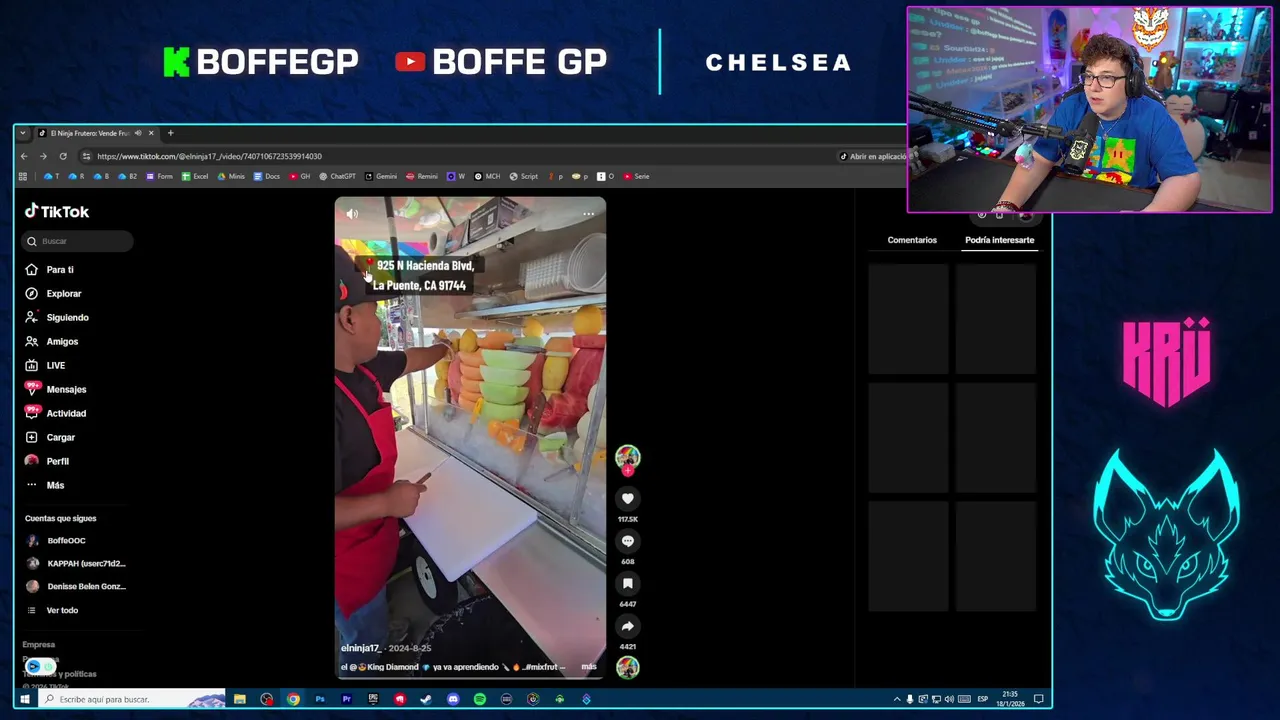Click the site info icon in address bar
Image resolution: width=1280 pixels, height=720 pixels.
[87, 156]
